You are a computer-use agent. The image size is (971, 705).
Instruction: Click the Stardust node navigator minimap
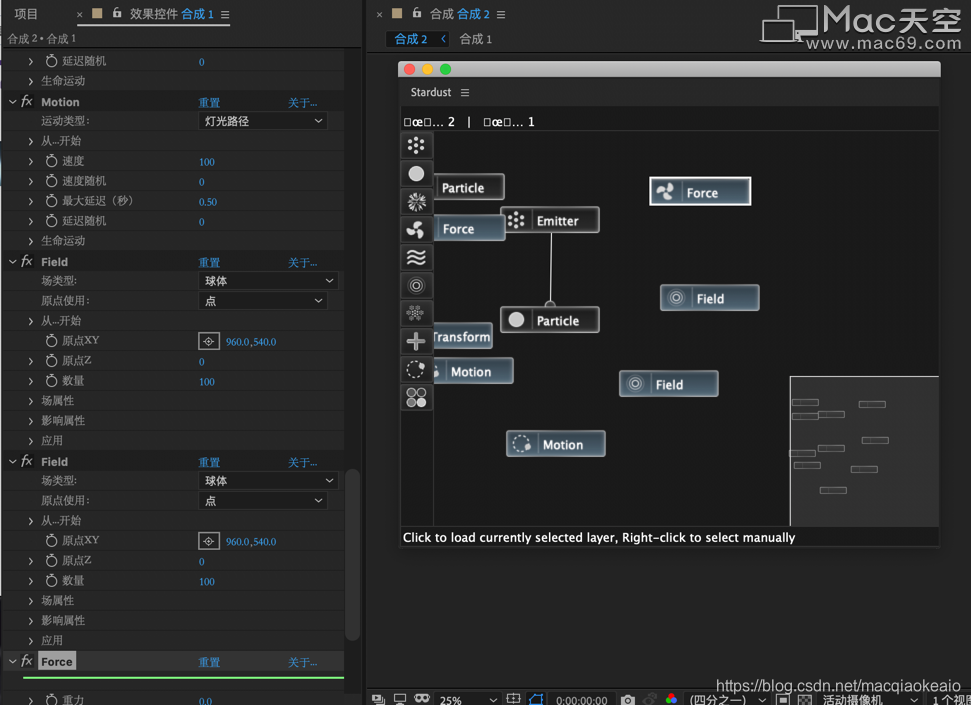(x=864, y=451)
